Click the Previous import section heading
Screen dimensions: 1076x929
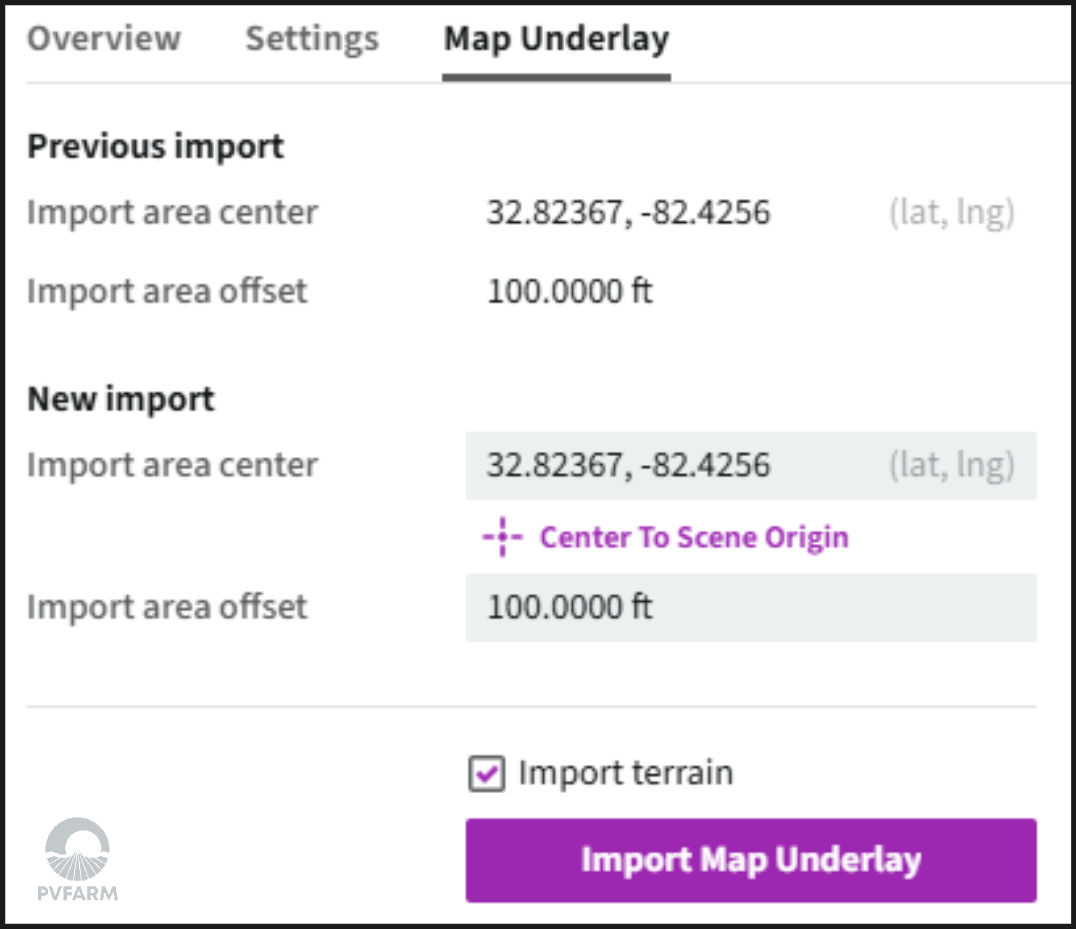pos(155,146)
